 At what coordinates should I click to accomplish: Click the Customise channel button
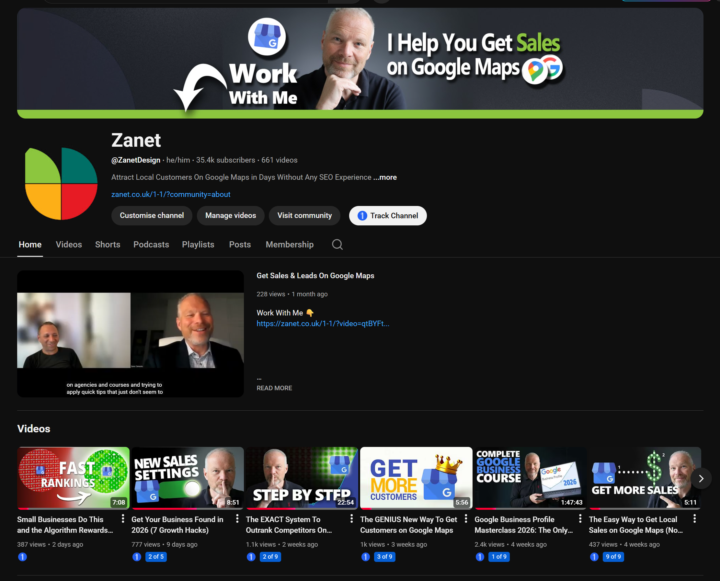(x=152, y=215)
